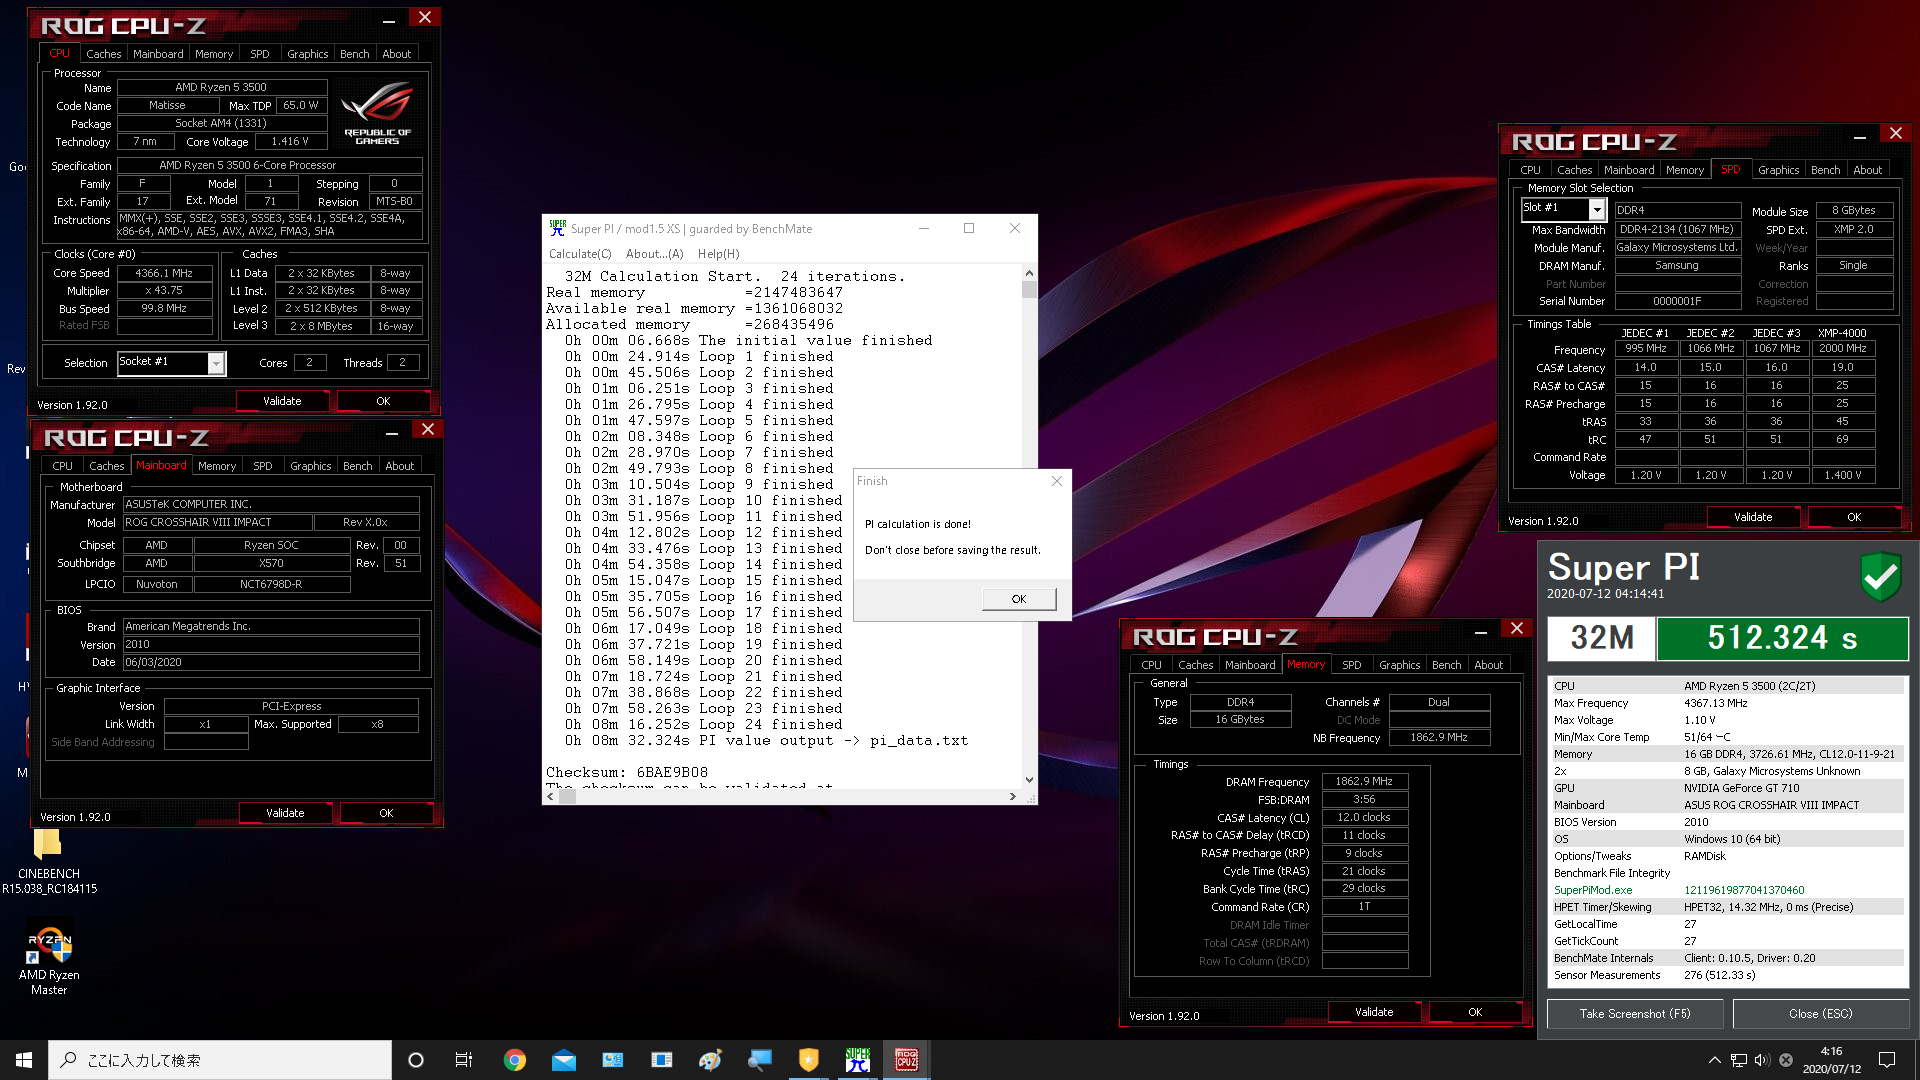Open the notification center icon
This screenshot has width=1920, height=1080.
point(1887,1060)
